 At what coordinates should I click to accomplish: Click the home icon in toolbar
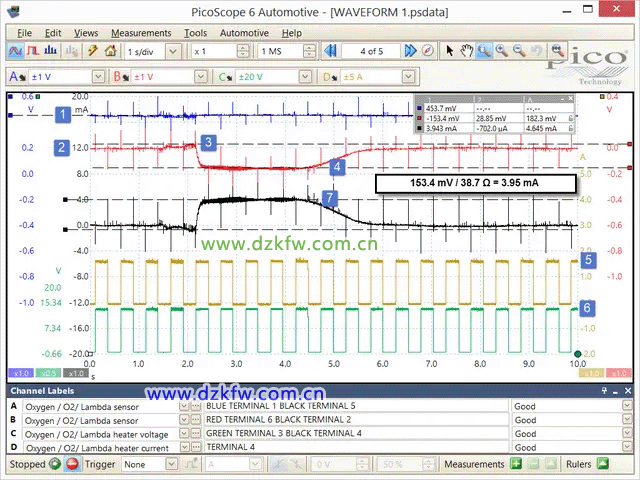111,50
